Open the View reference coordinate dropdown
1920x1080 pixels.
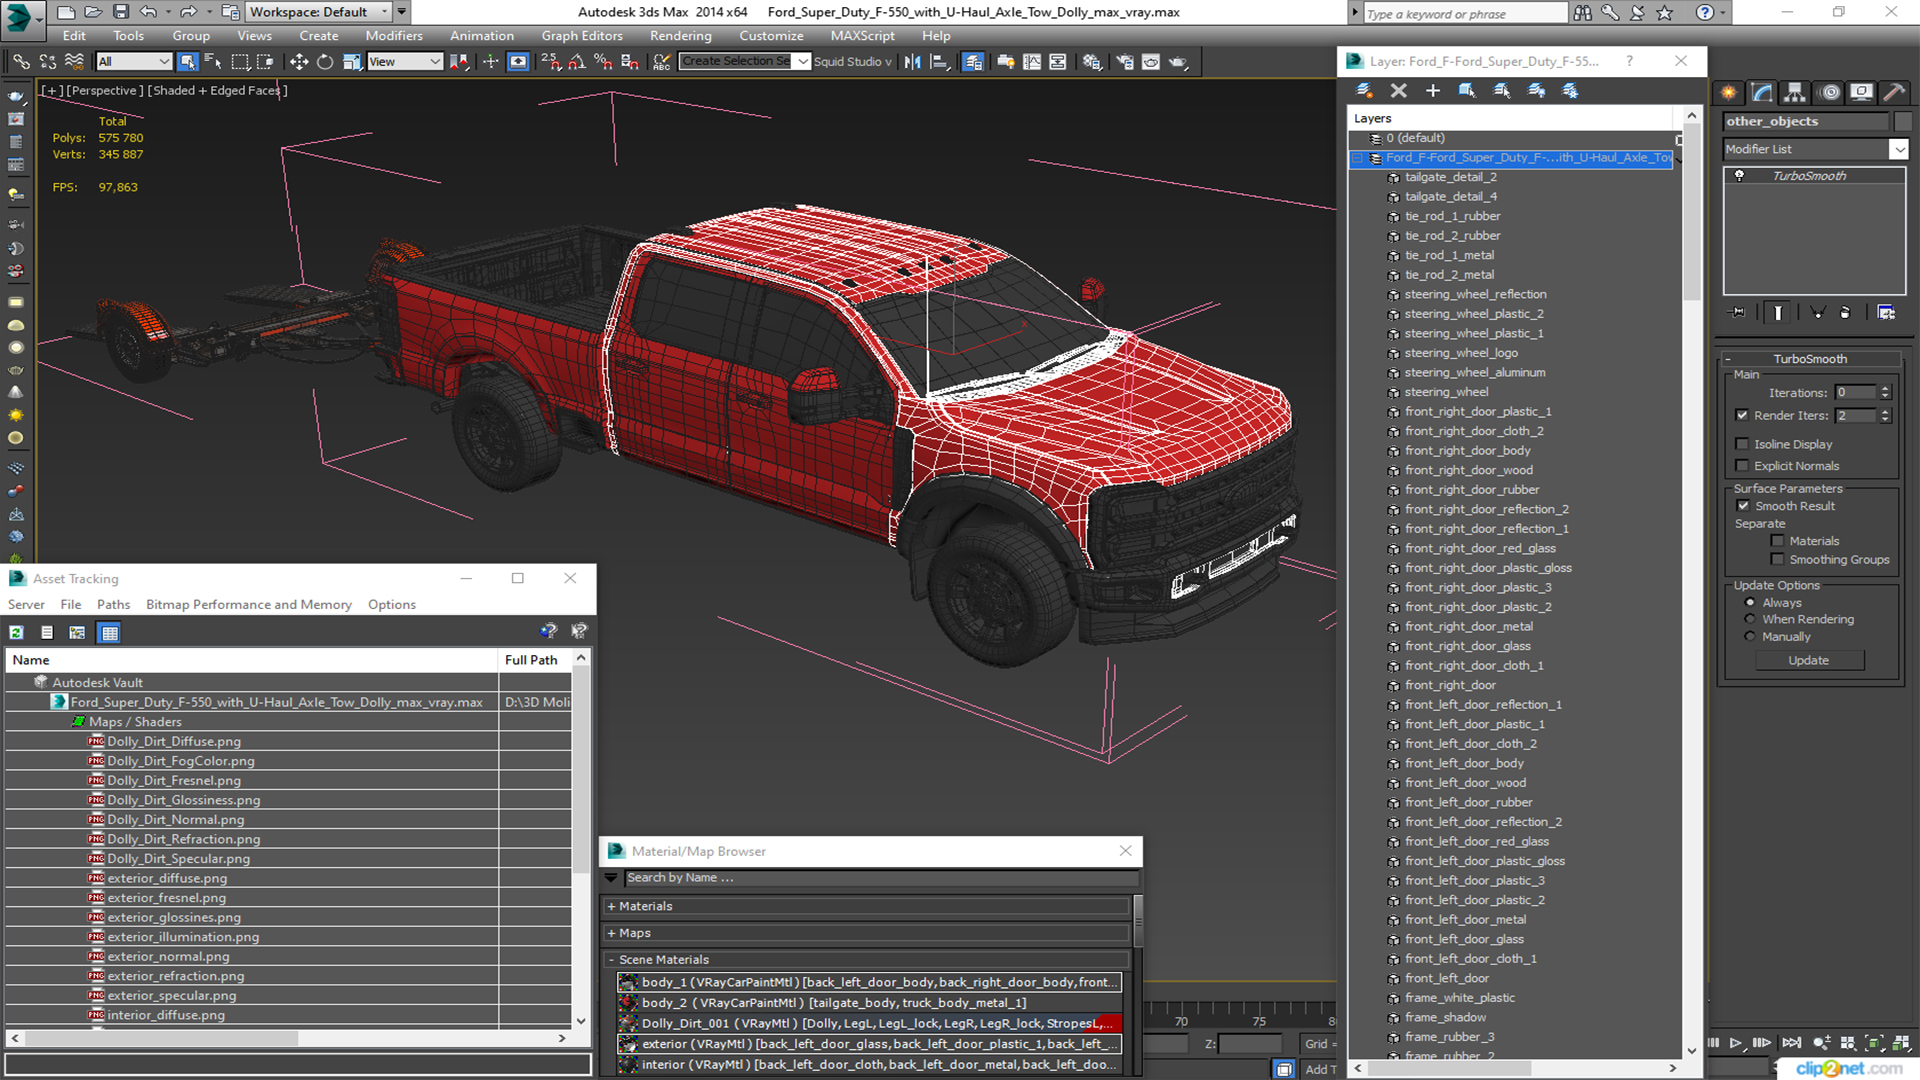[405, 62]
